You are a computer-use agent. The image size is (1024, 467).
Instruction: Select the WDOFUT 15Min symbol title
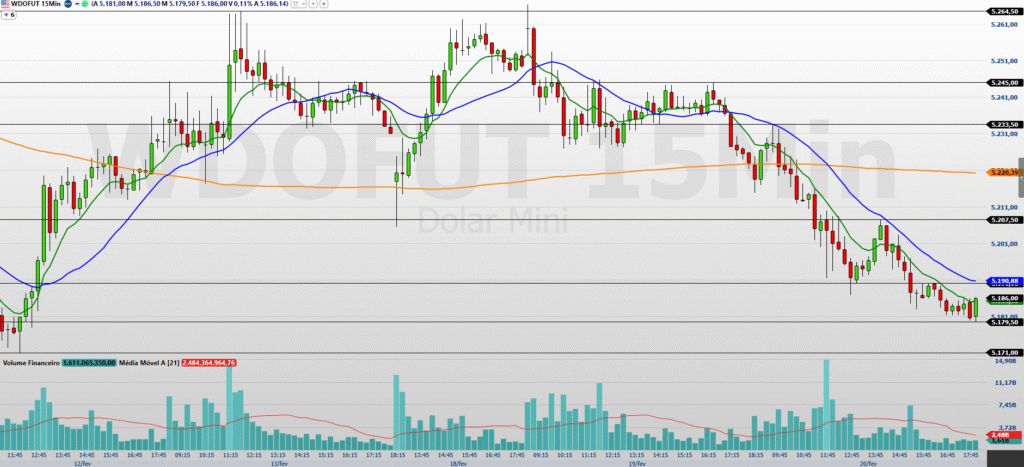(x=36, y=5)
